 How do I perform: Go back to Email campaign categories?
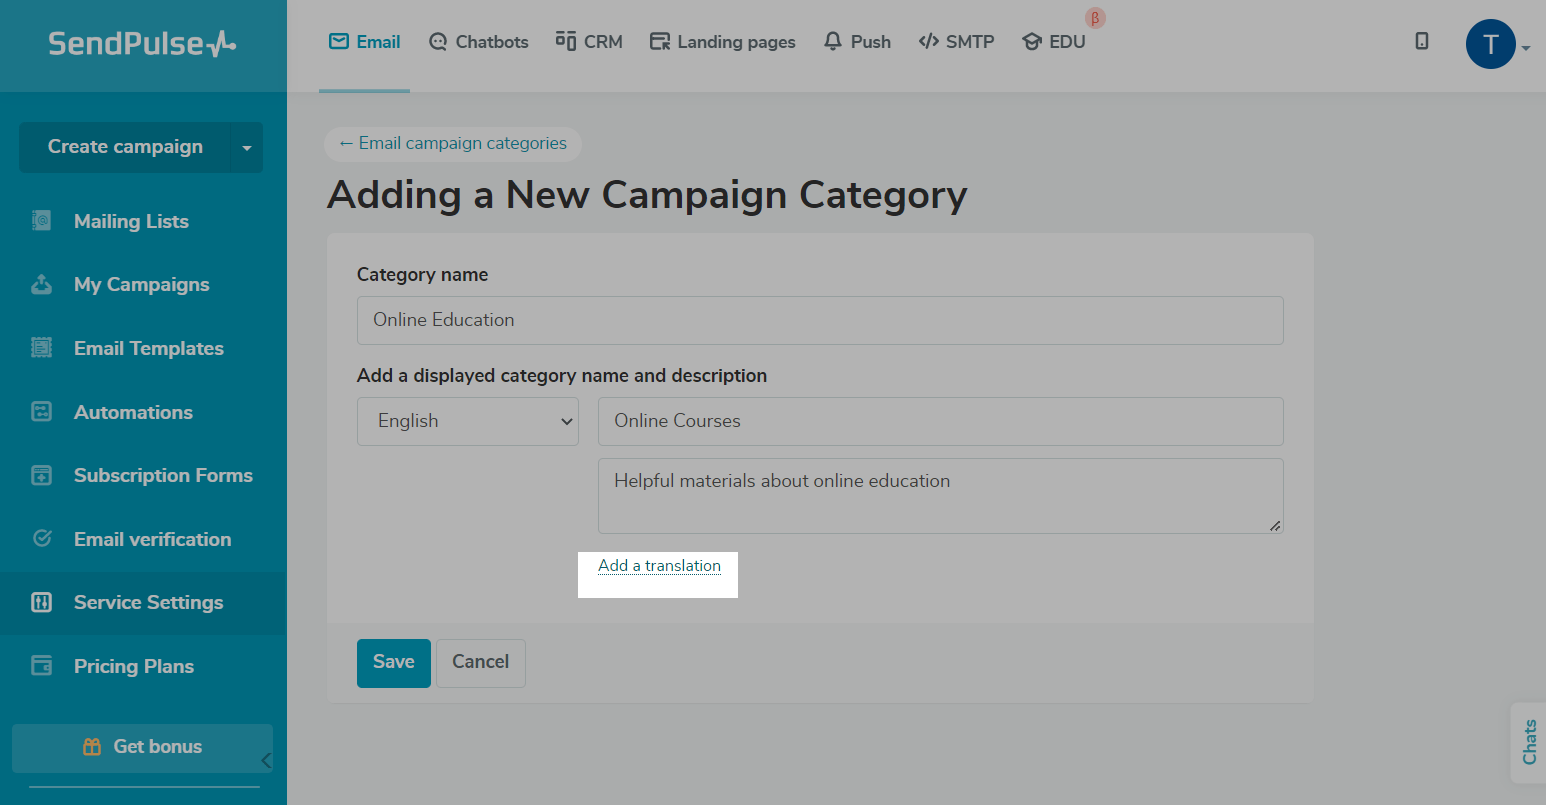(x=453, y=144)
